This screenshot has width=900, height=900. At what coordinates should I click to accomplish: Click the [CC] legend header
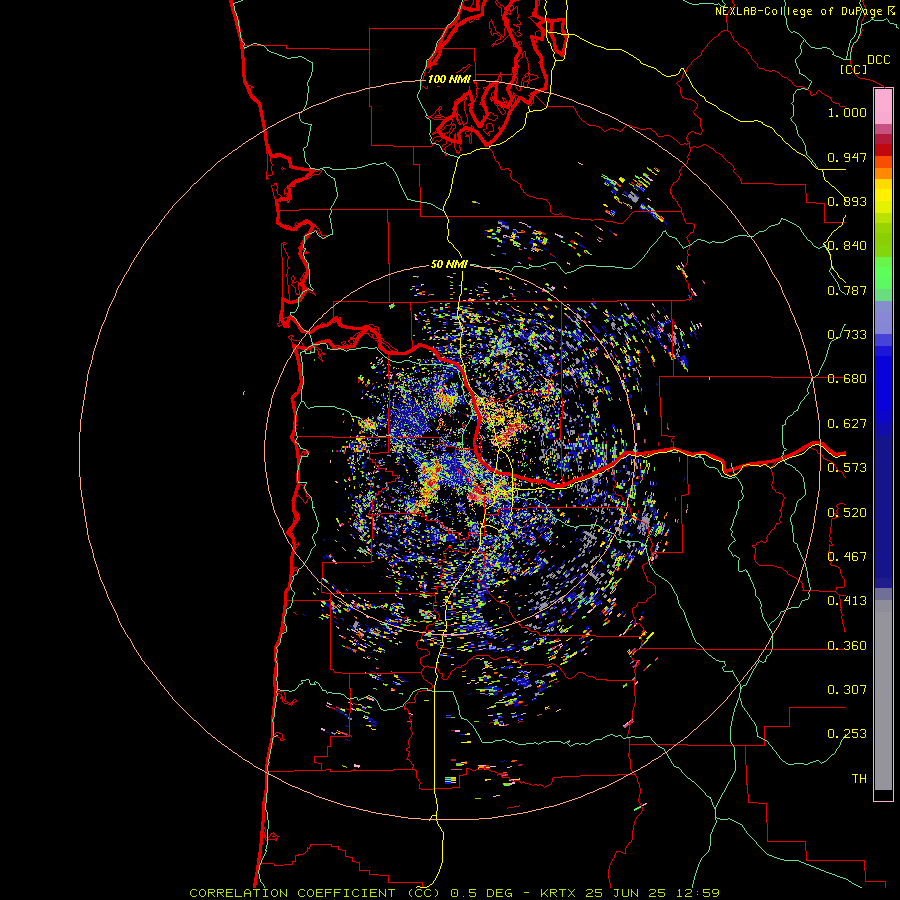click(x=854, y=69)
